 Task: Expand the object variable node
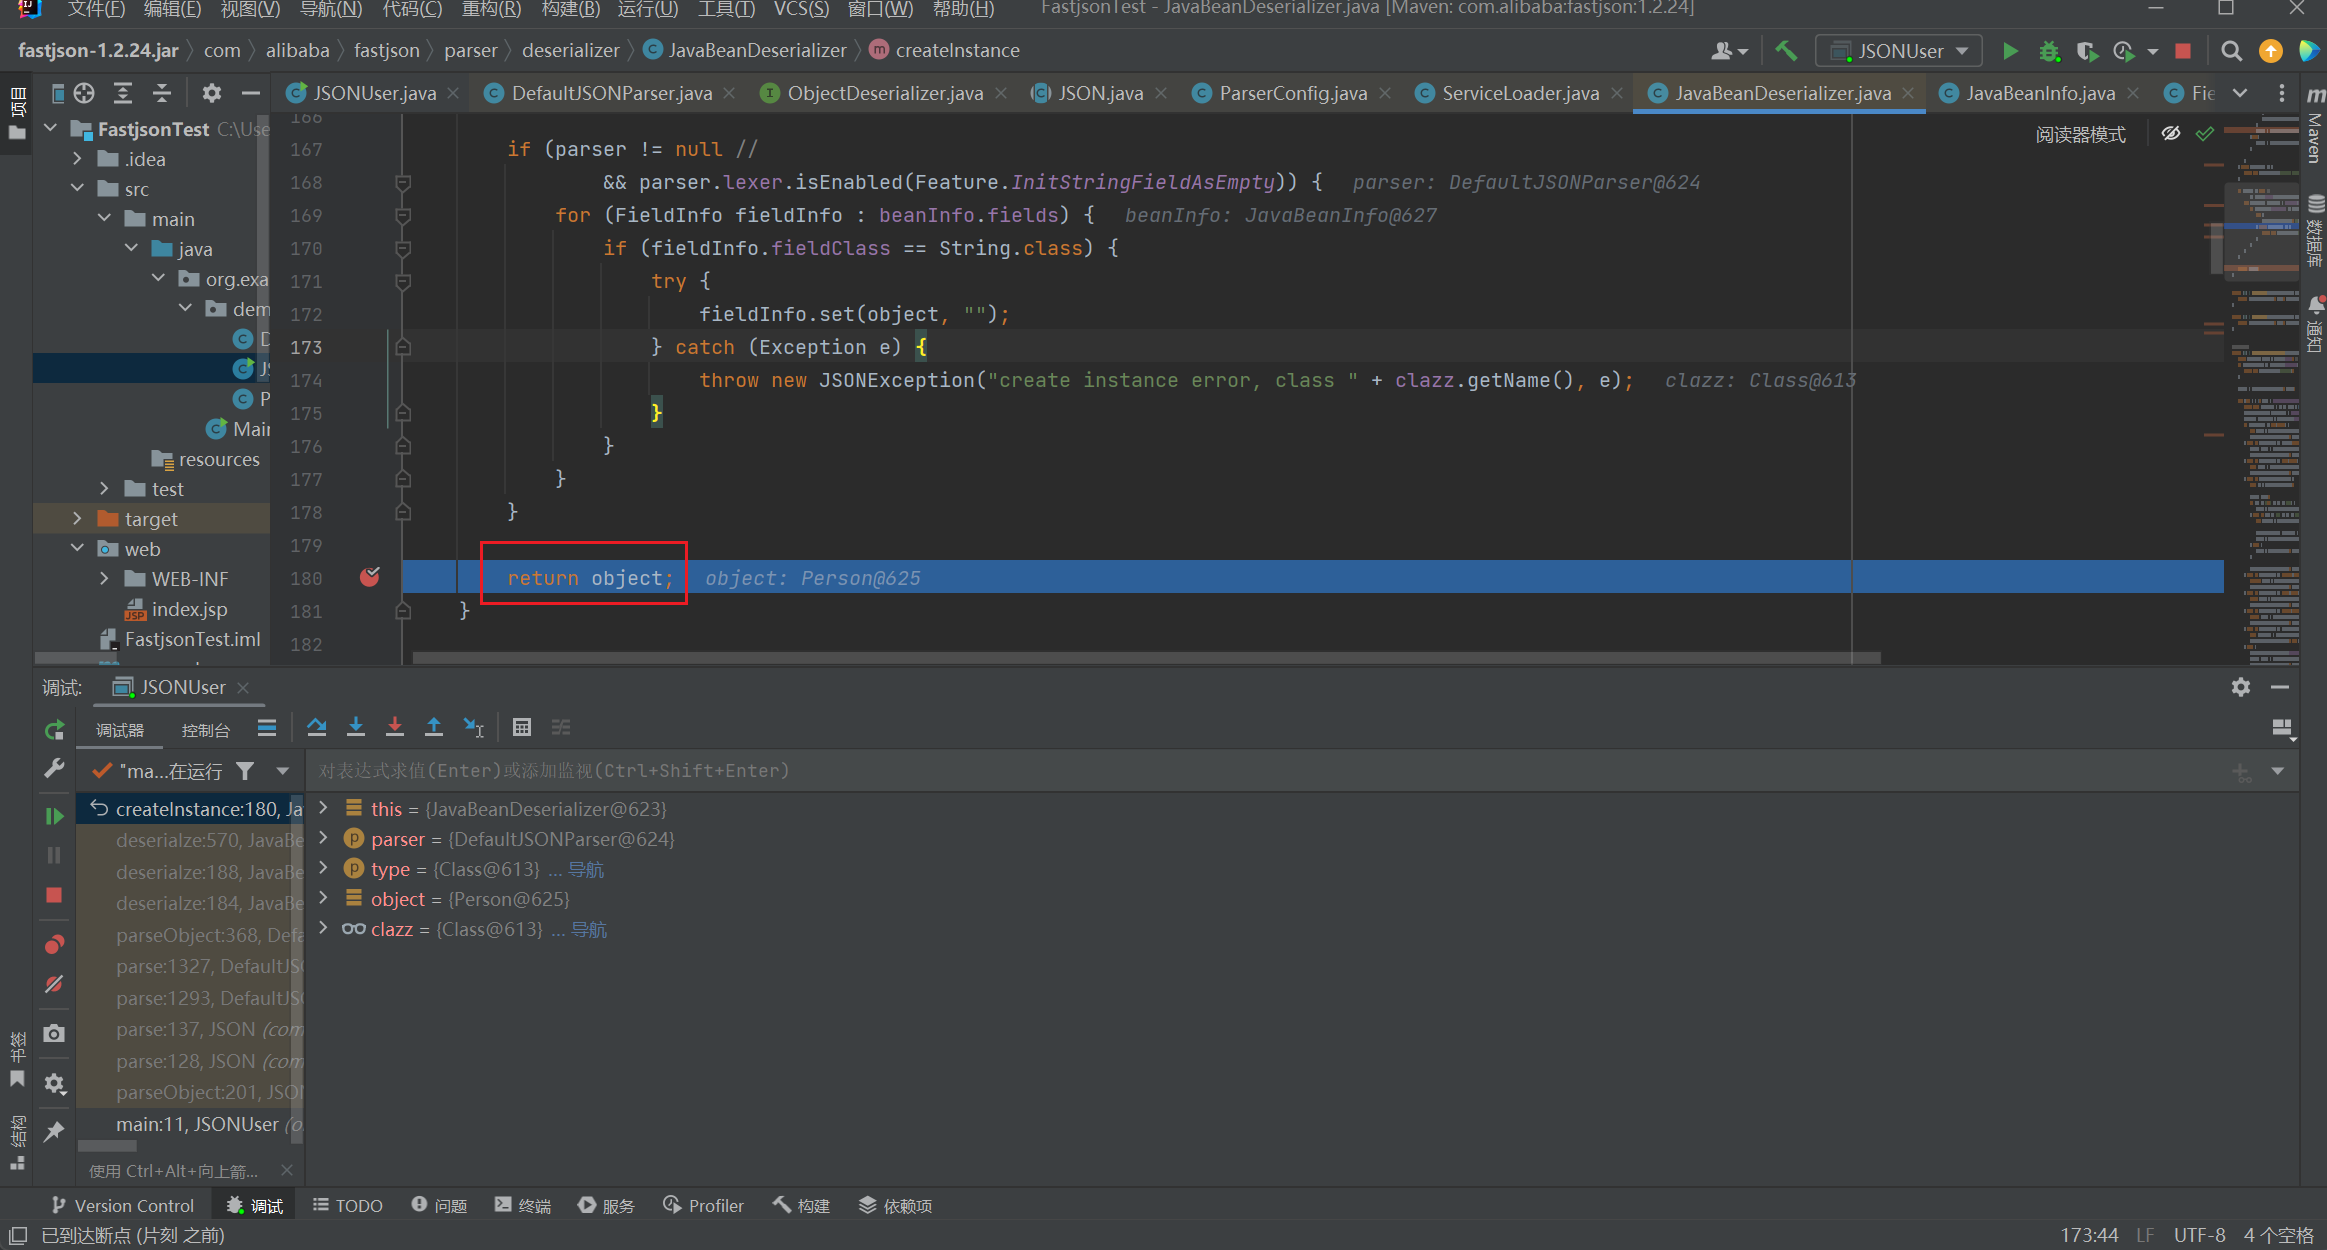click(323, 899)
